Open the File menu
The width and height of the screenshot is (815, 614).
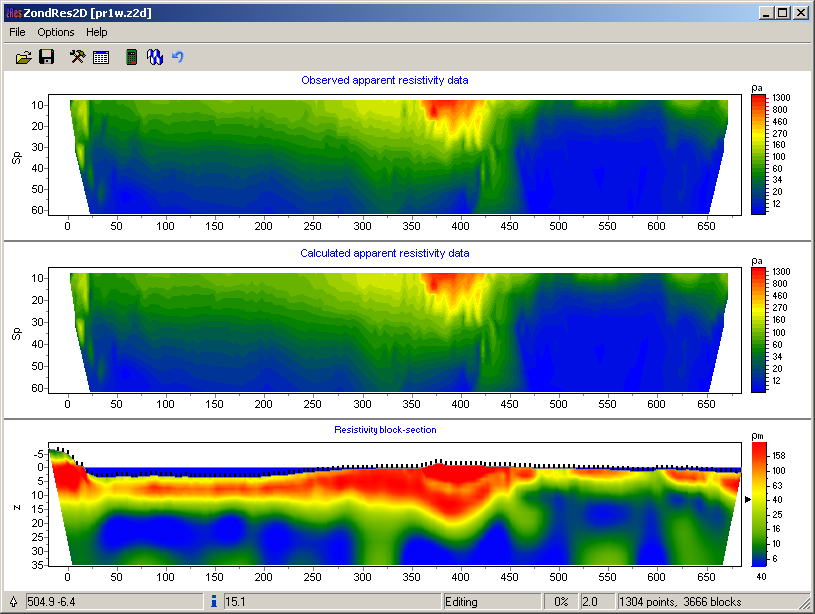click(17, 32)
